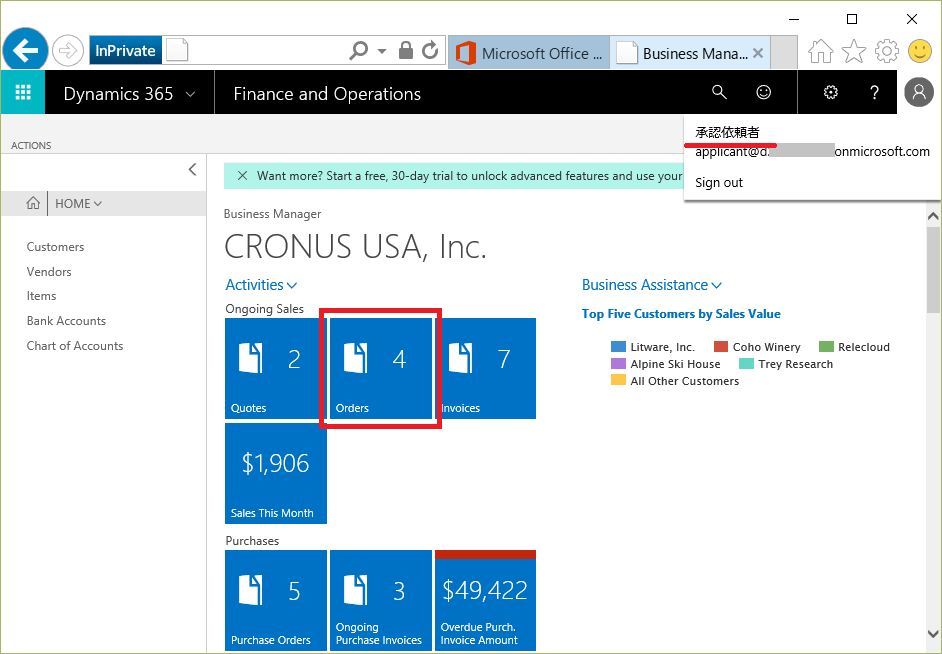Click the Relecloud green legend swatch
The image size is (942, 654).
[827, 347]
